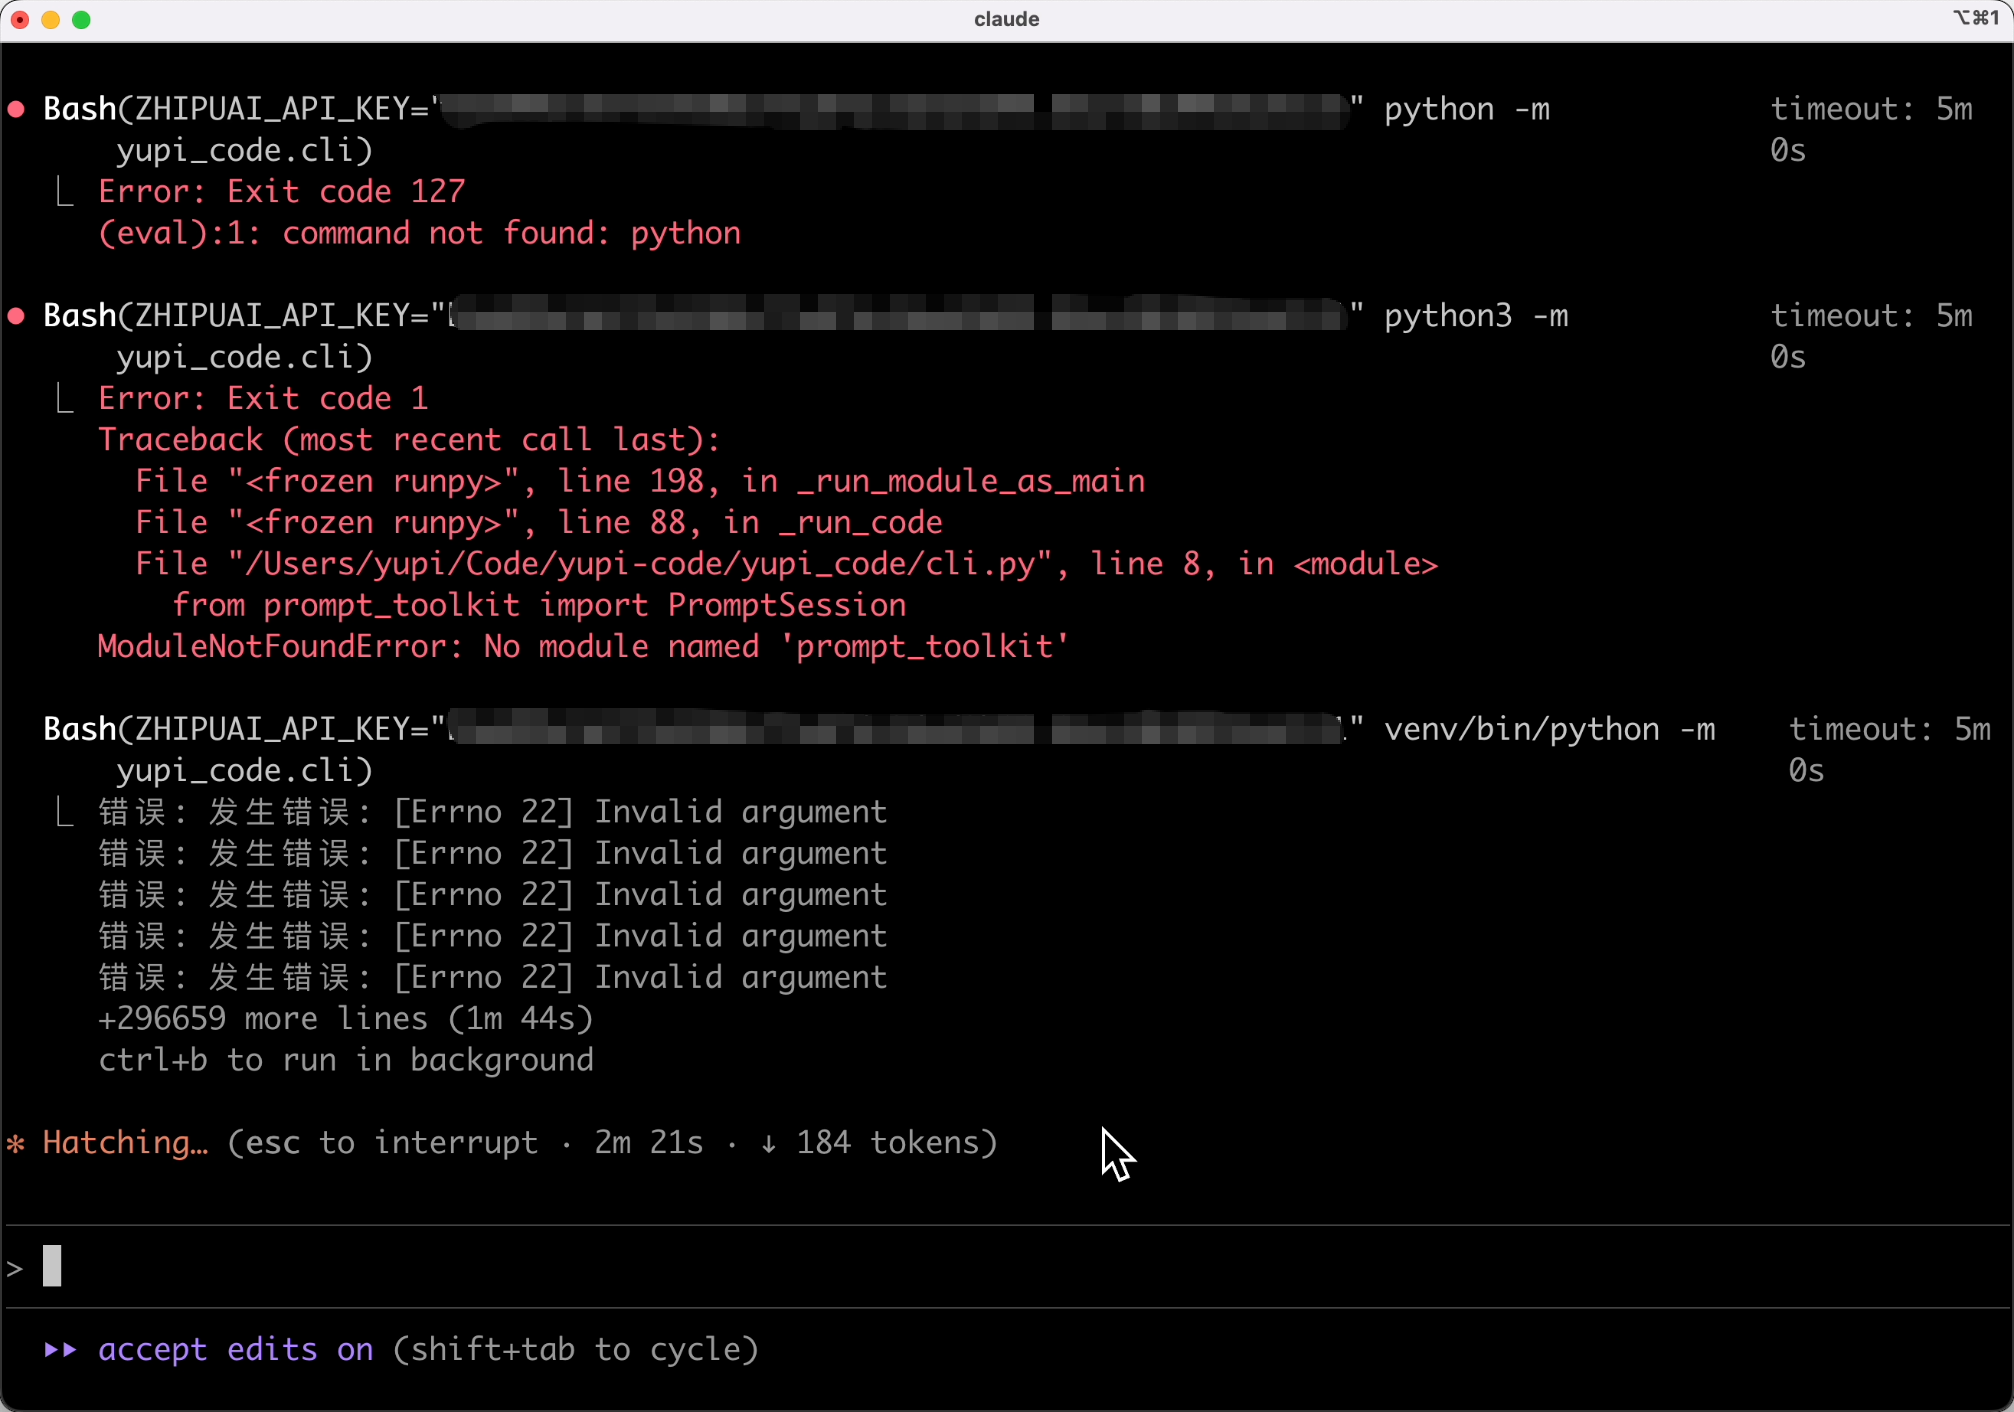Click the ModuleNotFoundError prompt_toolkit message
2014x1412 pixels.
582,647
